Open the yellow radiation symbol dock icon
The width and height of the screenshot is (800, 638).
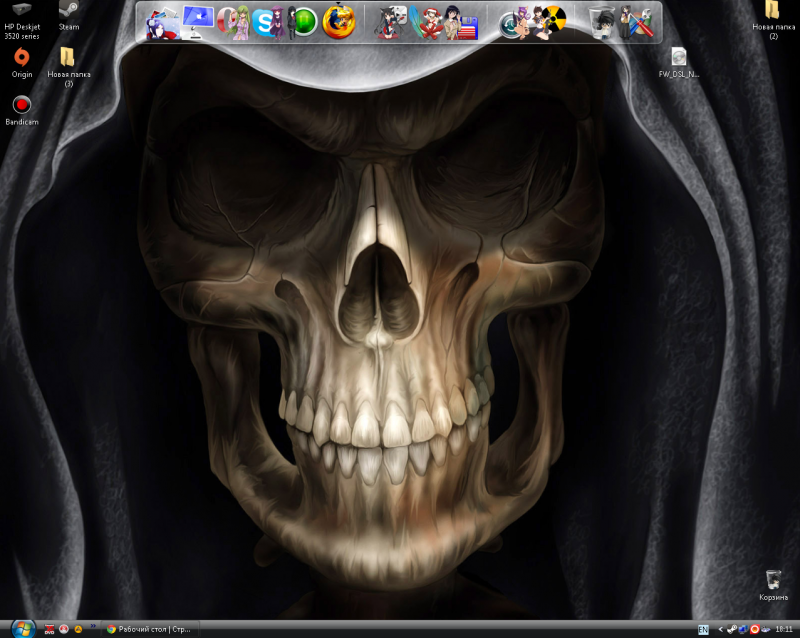(x=550, y=22)
